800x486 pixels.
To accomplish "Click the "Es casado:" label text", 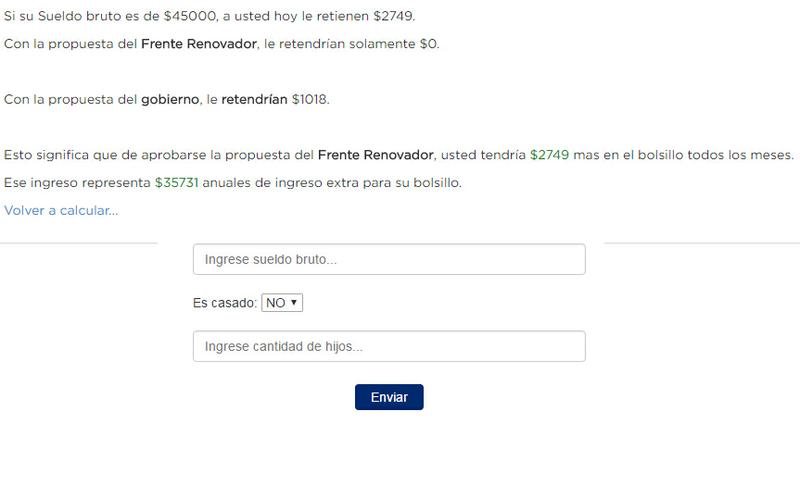I will (x=225, y=303).
